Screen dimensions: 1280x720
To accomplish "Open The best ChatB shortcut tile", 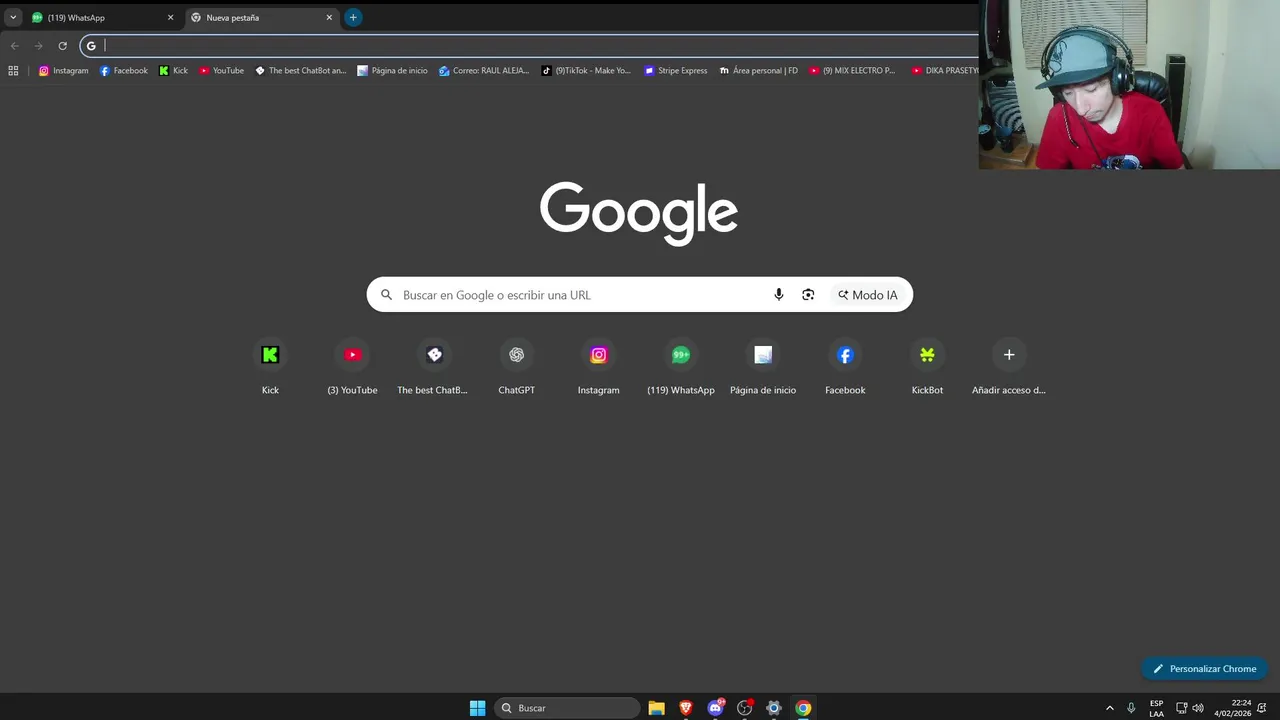I will click(x=434, y=367).
